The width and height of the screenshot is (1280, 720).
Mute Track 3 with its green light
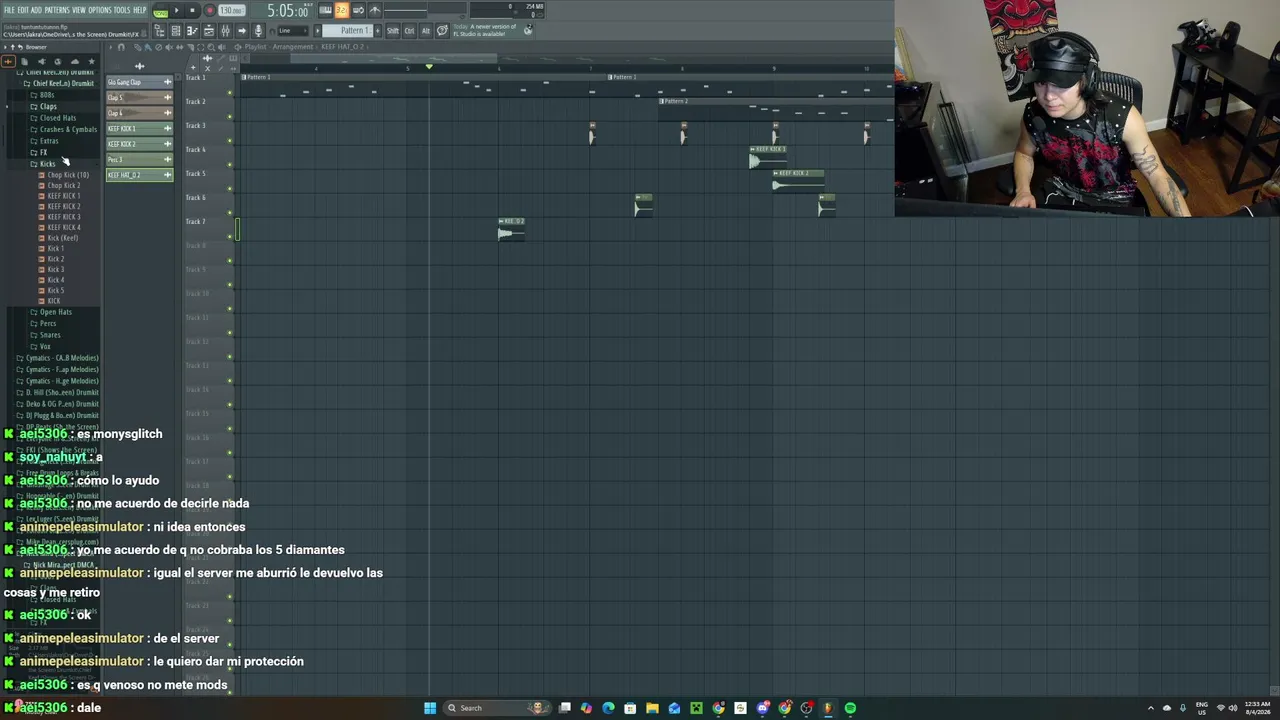coord(230,141)
